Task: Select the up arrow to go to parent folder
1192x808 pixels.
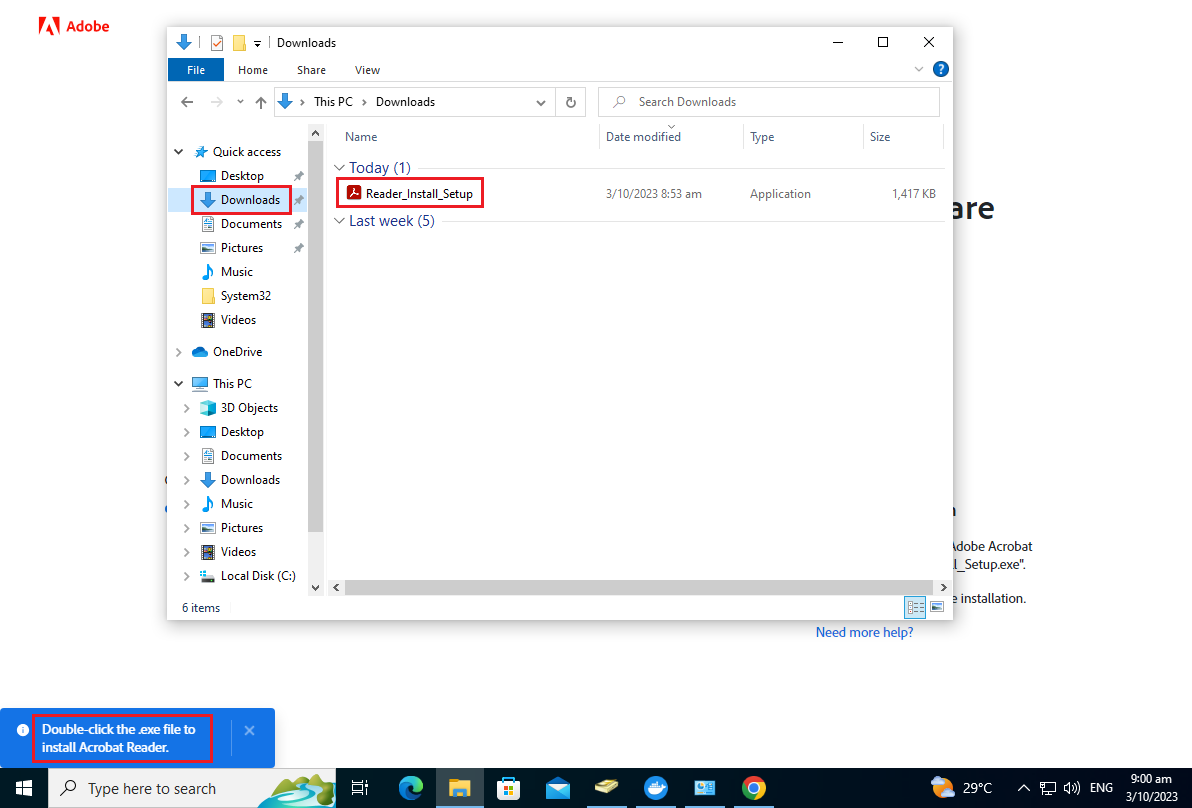Action: click(x=261, y=101)
